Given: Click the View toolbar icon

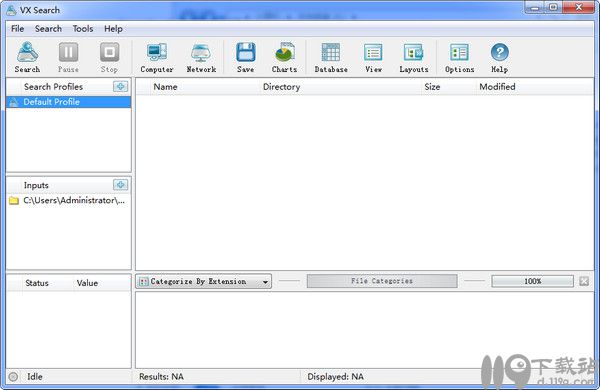Looking at the screenshot, I should click(x=373, y=57).
